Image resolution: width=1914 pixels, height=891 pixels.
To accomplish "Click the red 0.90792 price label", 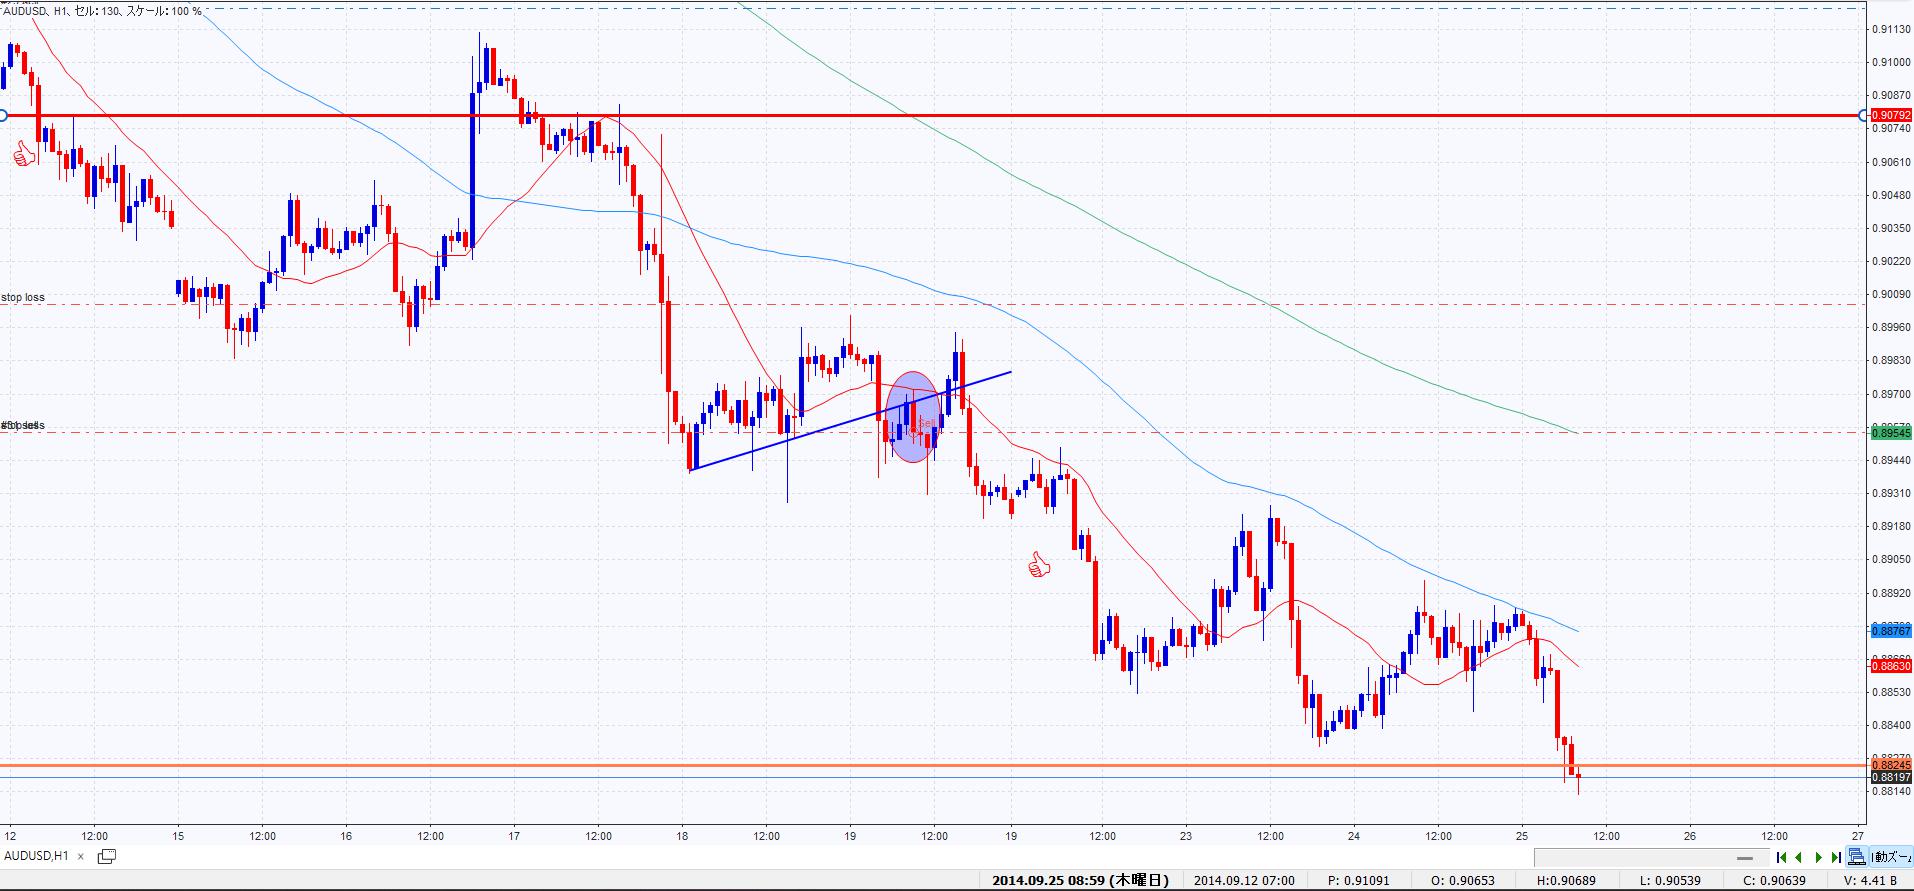I will [1890, 116].
